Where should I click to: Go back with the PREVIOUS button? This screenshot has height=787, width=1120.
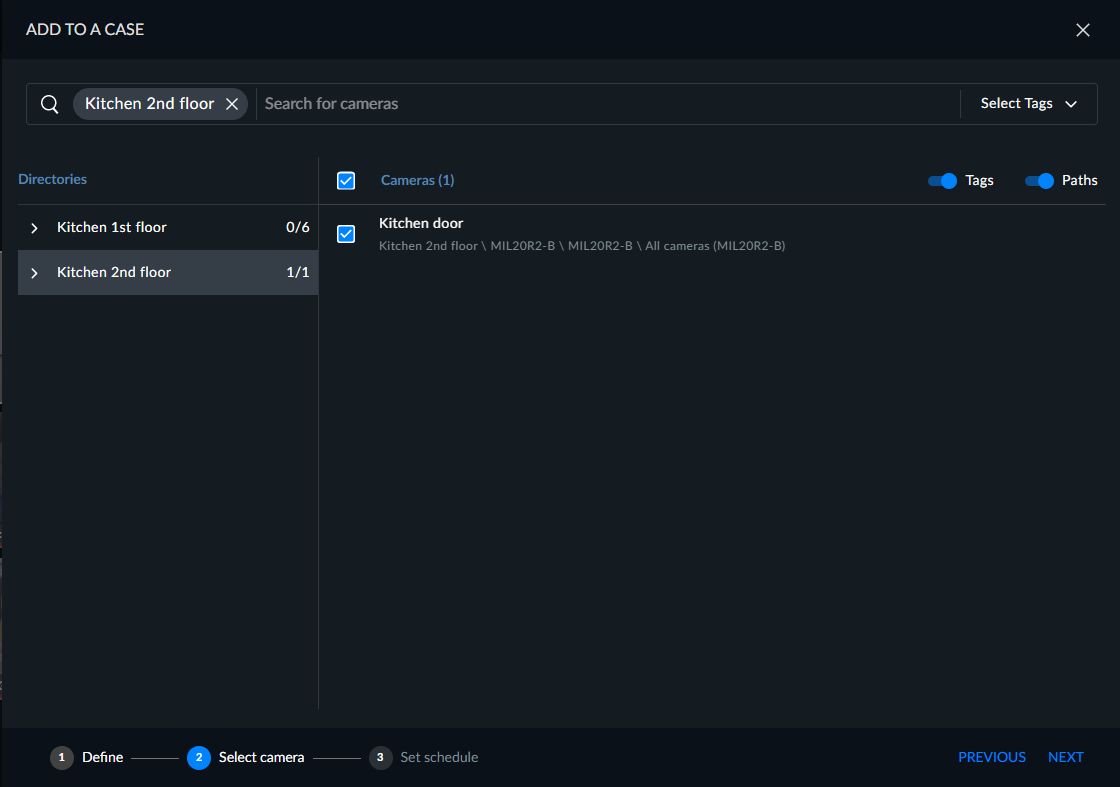(x=991, y=758)
